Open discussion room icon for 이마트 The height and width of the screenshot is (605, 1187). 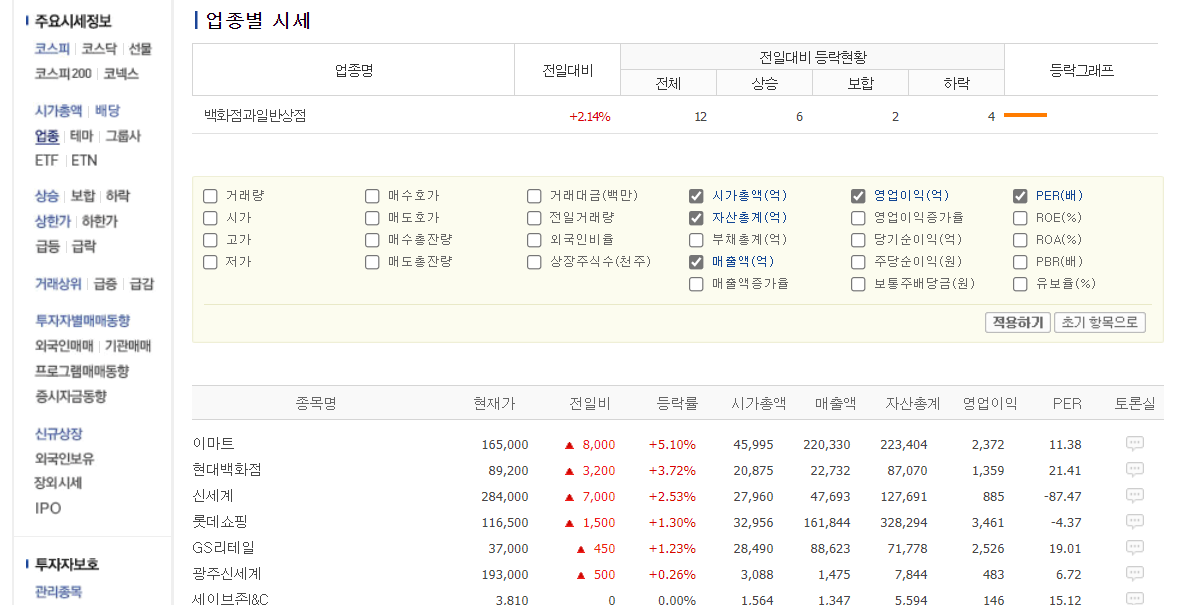(1134, 444)
